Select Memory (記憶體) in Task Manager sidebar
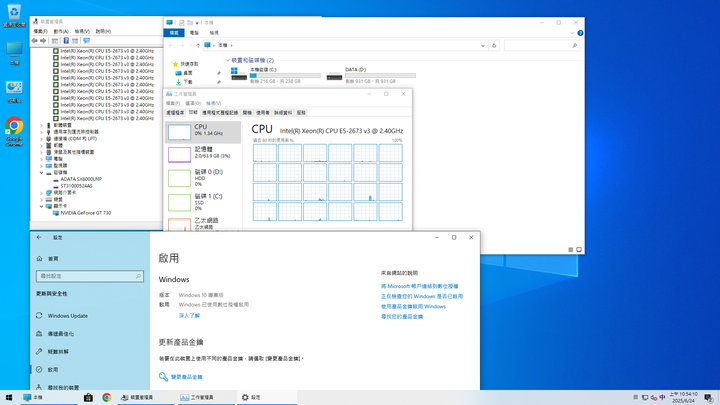 [x=203, y=155]
